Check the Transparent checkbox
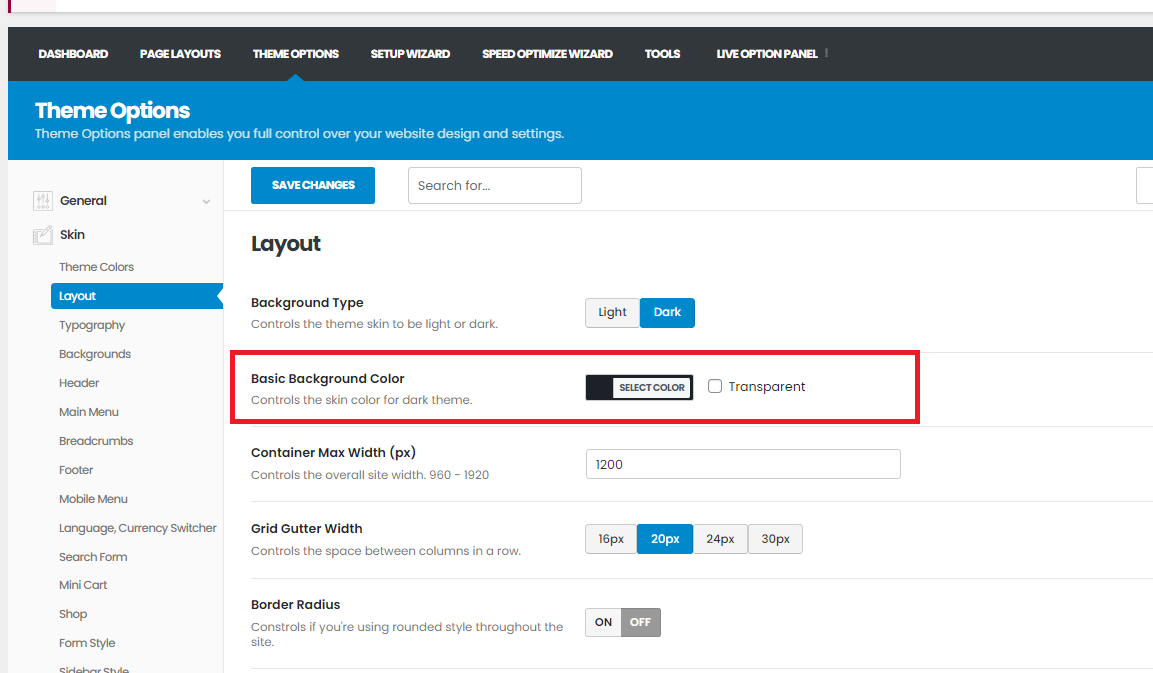The height and width of the screenshot is (673, 1153). pyautogui.click(x=715, y=386)
